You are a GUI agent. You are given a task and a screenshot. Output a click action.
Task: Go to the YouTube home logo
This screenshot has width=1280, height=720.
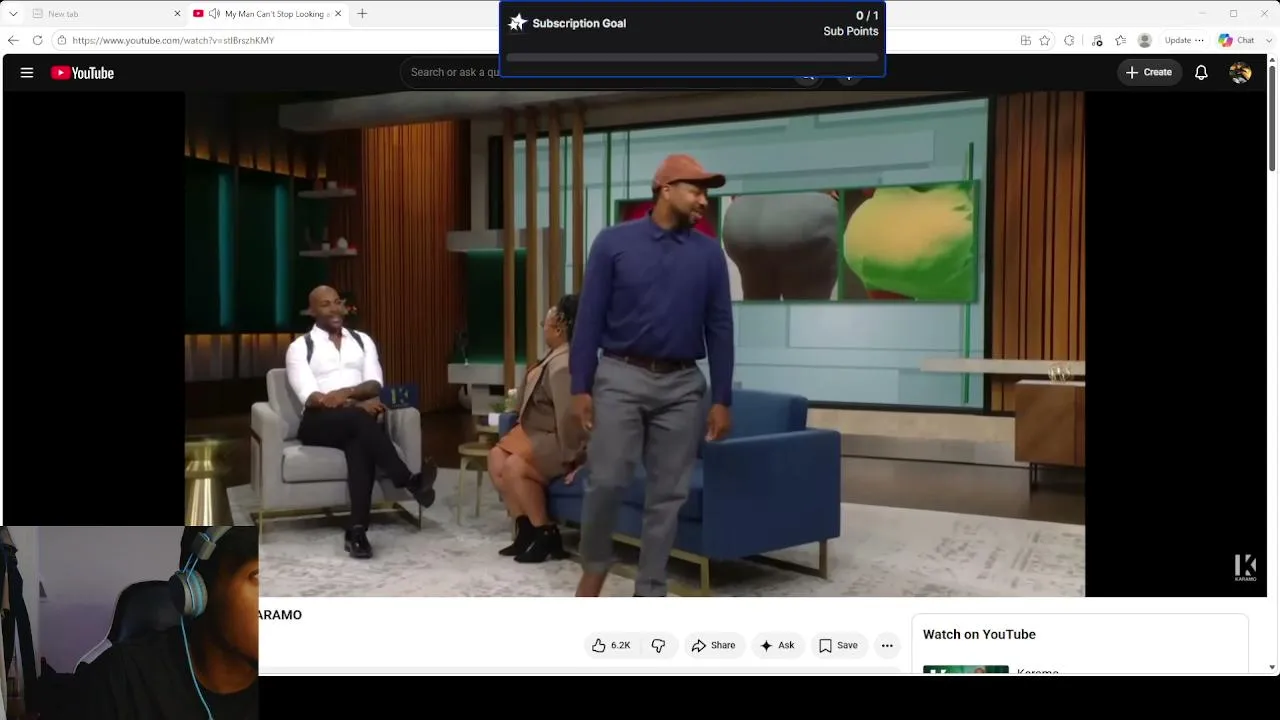click(x=82, y=73)
